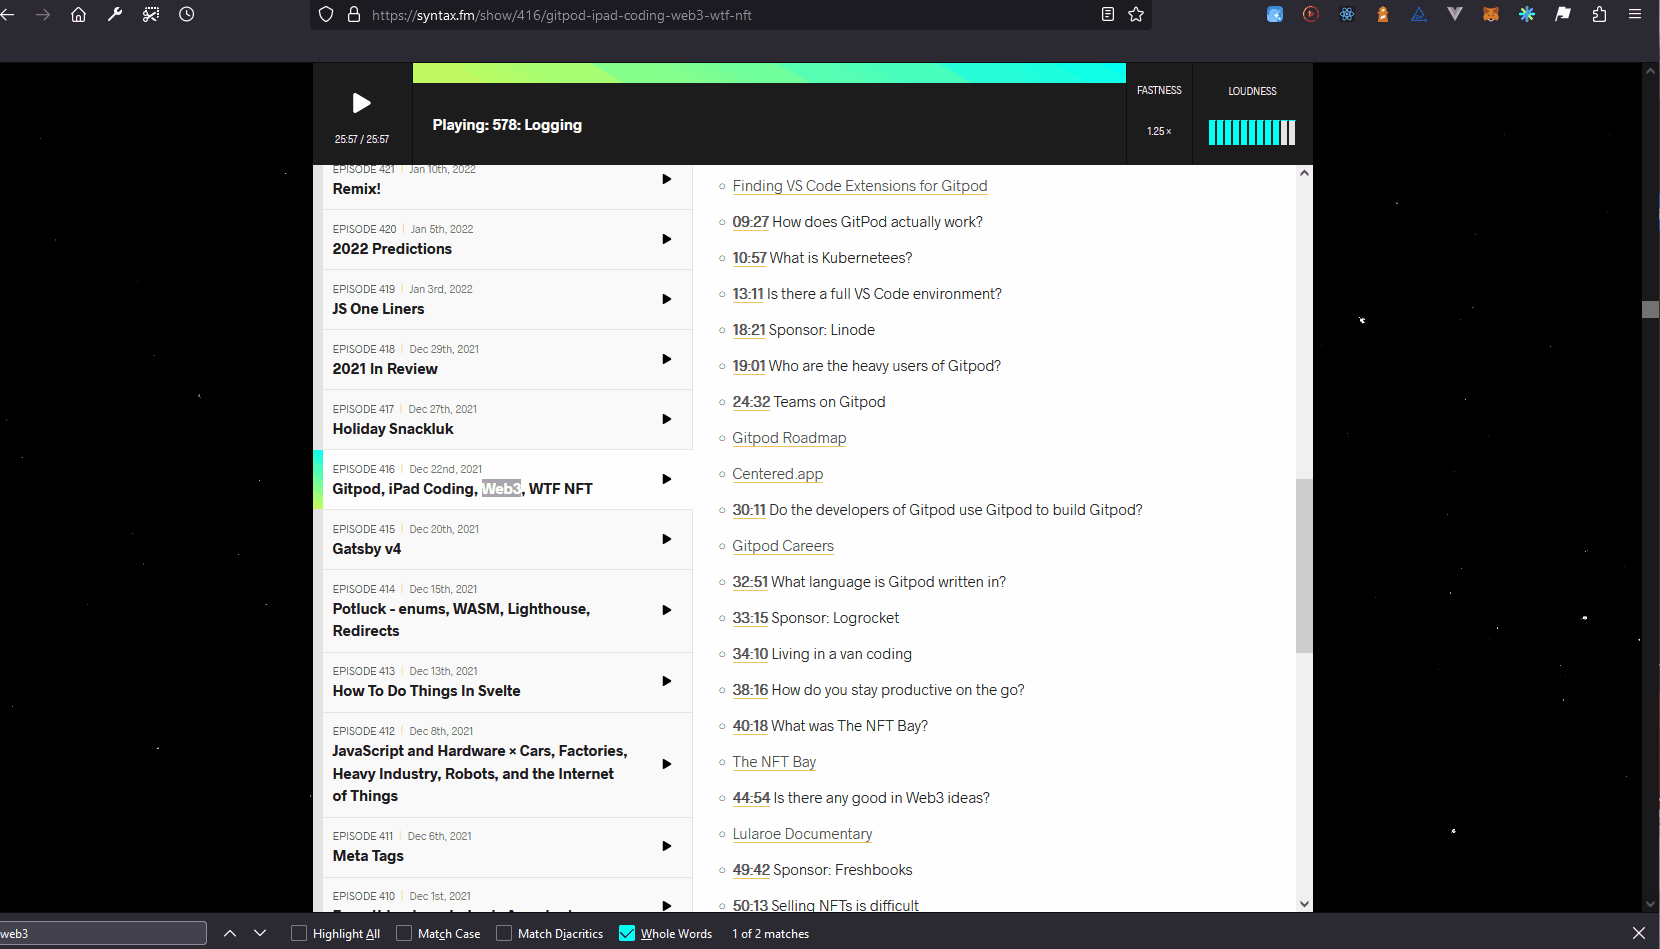
Task: Open the browser extensions puzzle-piece icon
Action: click(x=1601, y=14)
